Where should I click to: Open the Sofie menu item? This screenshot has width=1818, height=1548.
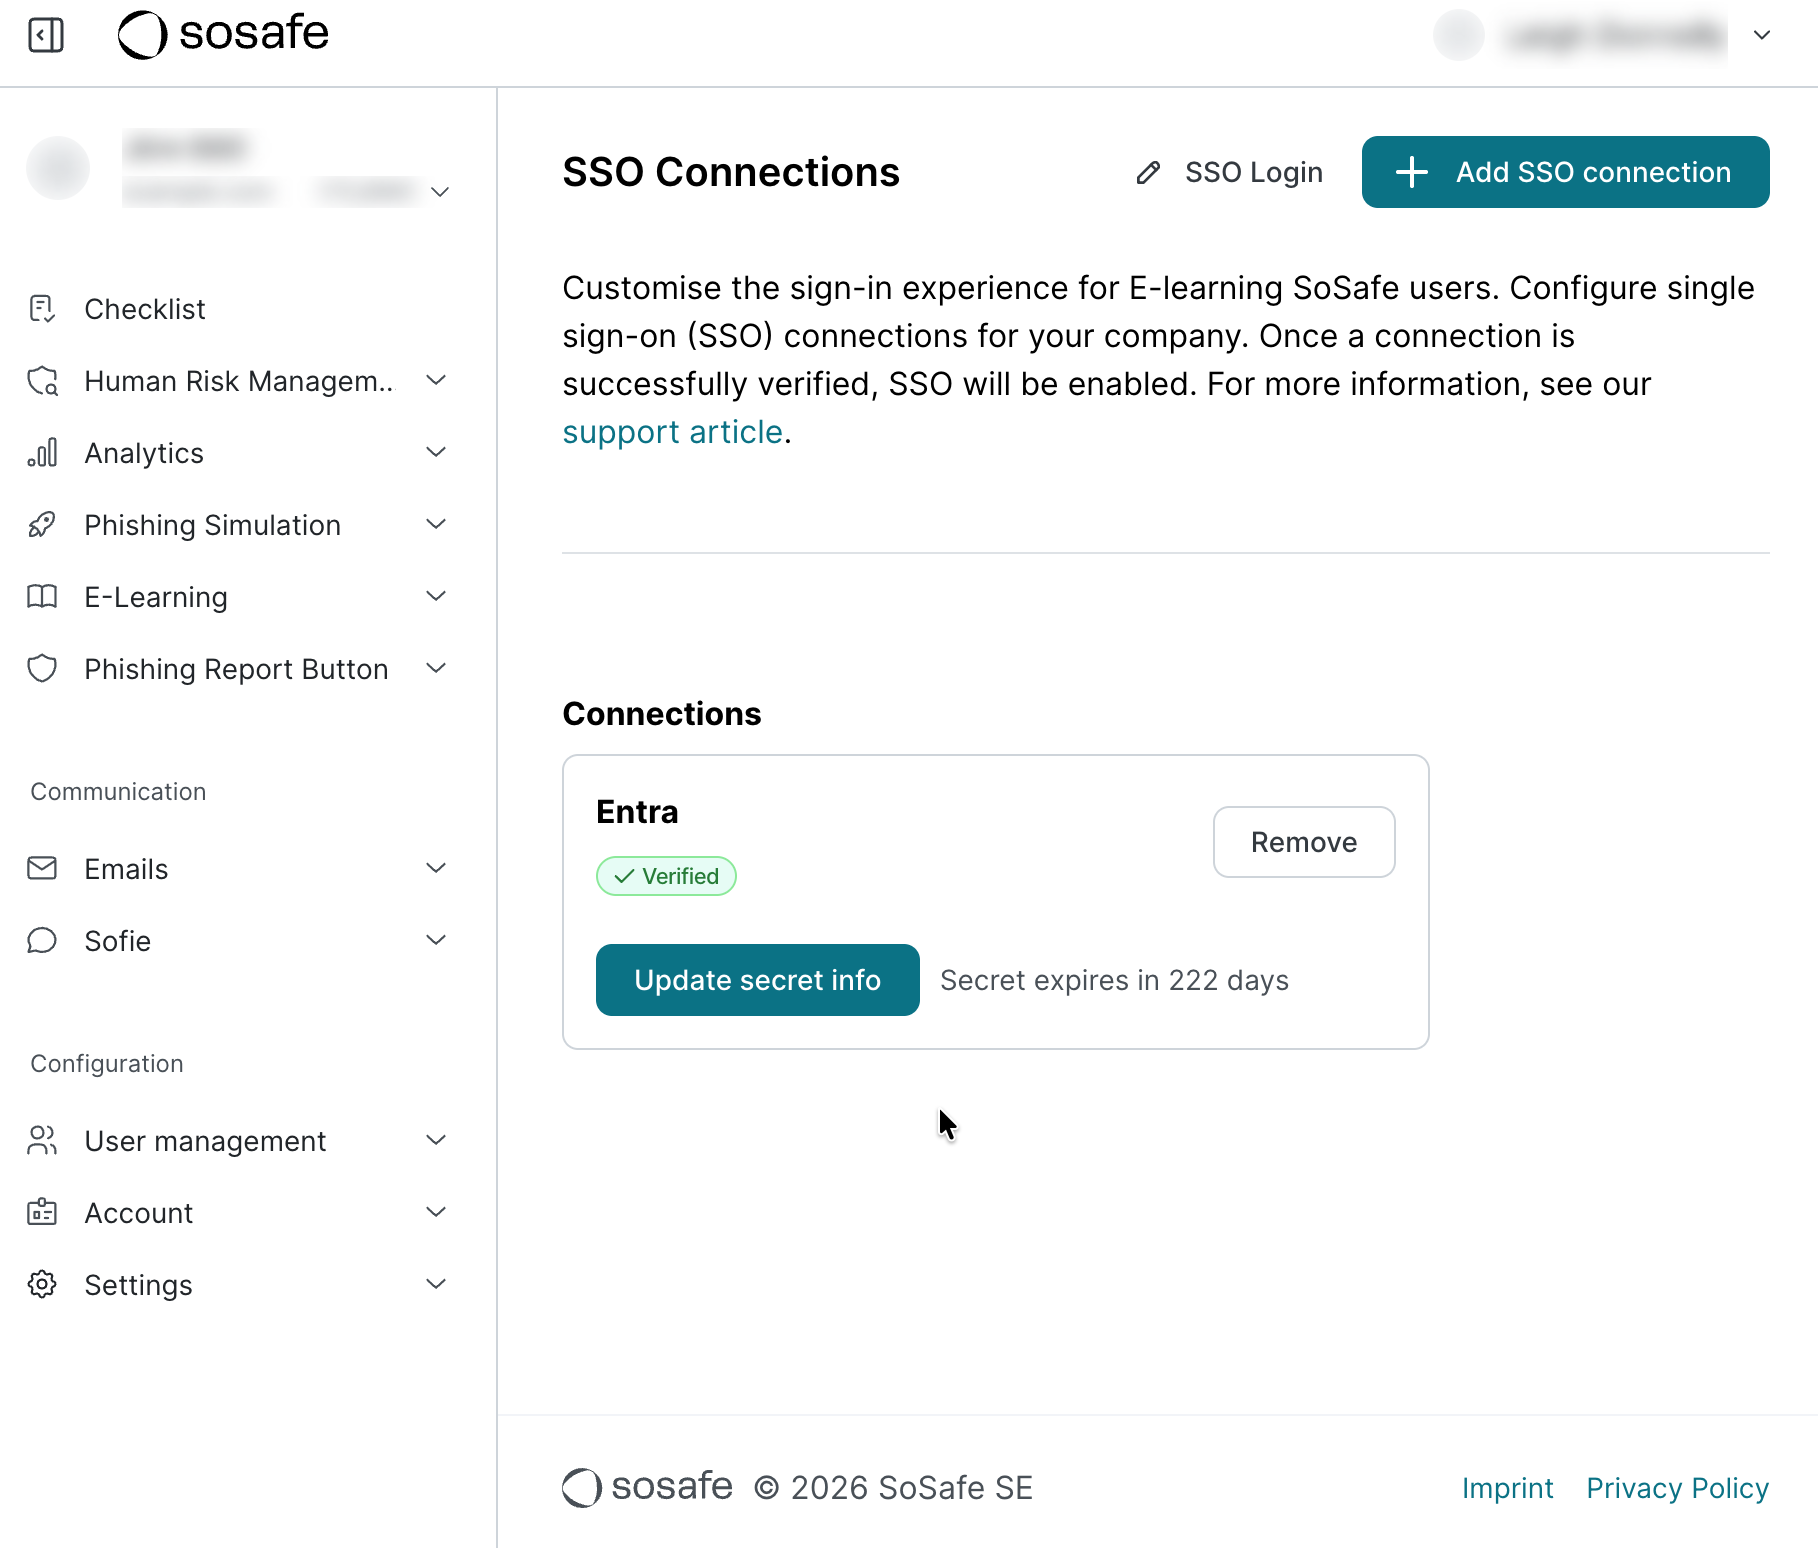118,941
